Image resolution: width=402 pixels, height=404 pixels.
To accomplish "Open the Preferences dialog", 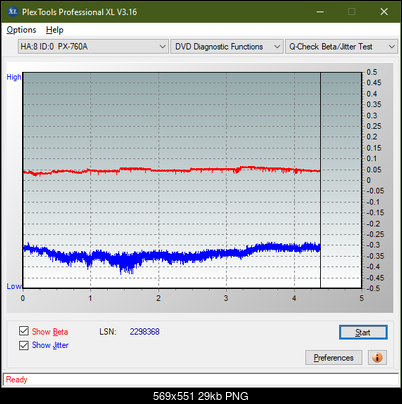I will [333, 358].
